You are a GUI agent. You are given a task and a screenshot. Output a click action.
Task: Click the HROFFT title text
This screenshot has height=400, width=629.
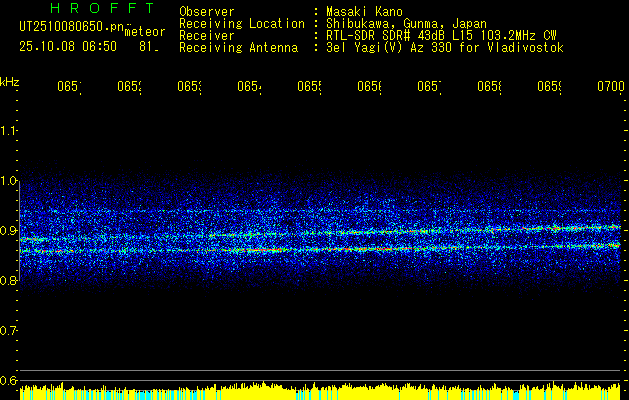(103, 8)
